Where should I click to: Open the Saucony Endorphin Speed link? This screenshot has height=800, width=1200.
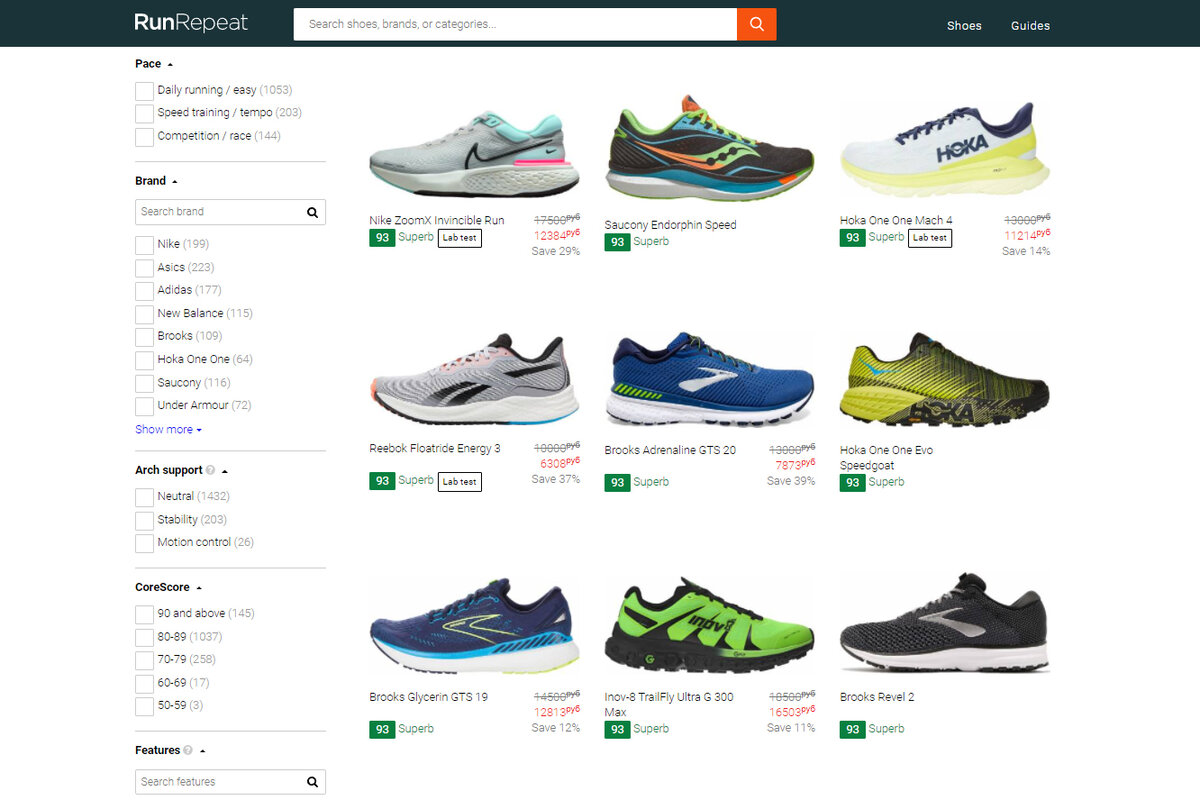point(670,225)
